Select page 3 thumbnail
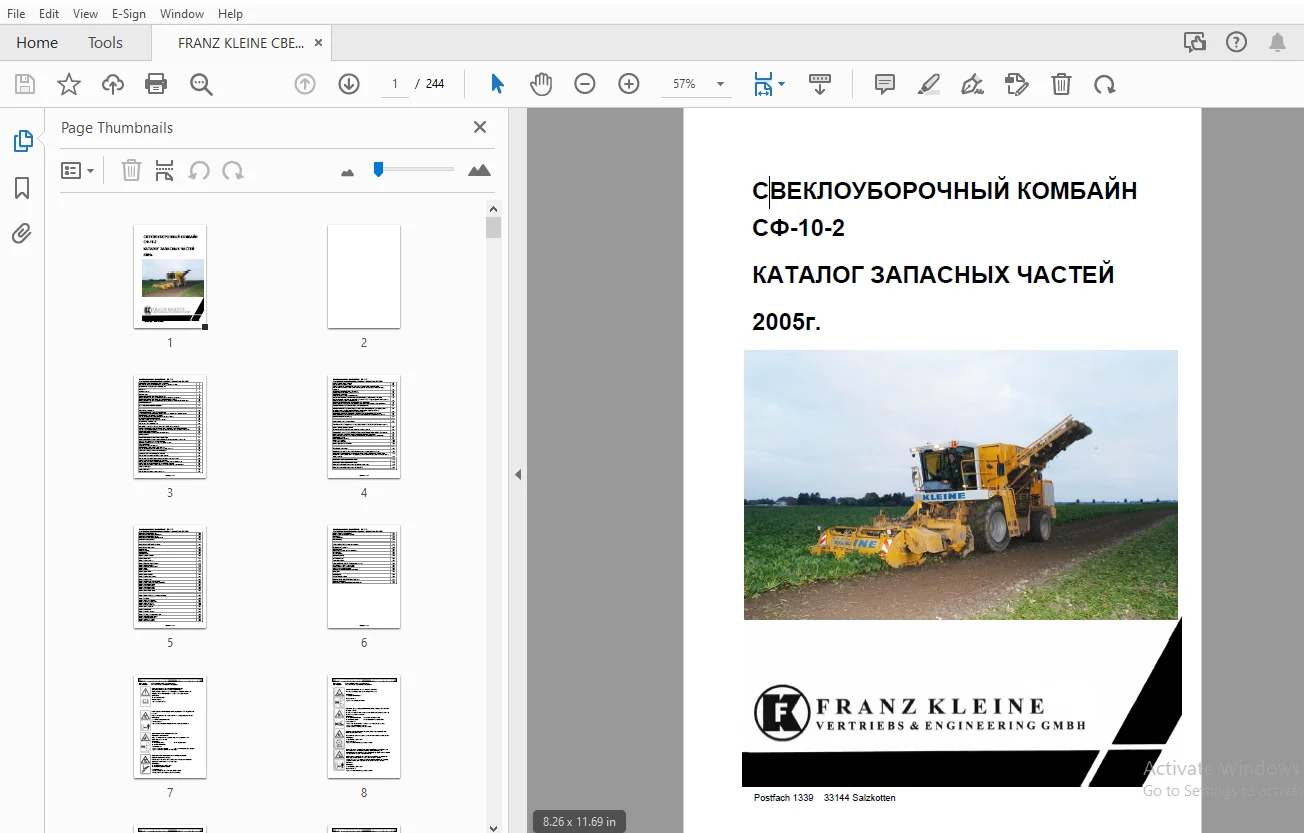1304x833 pixels. click(170, 427)
